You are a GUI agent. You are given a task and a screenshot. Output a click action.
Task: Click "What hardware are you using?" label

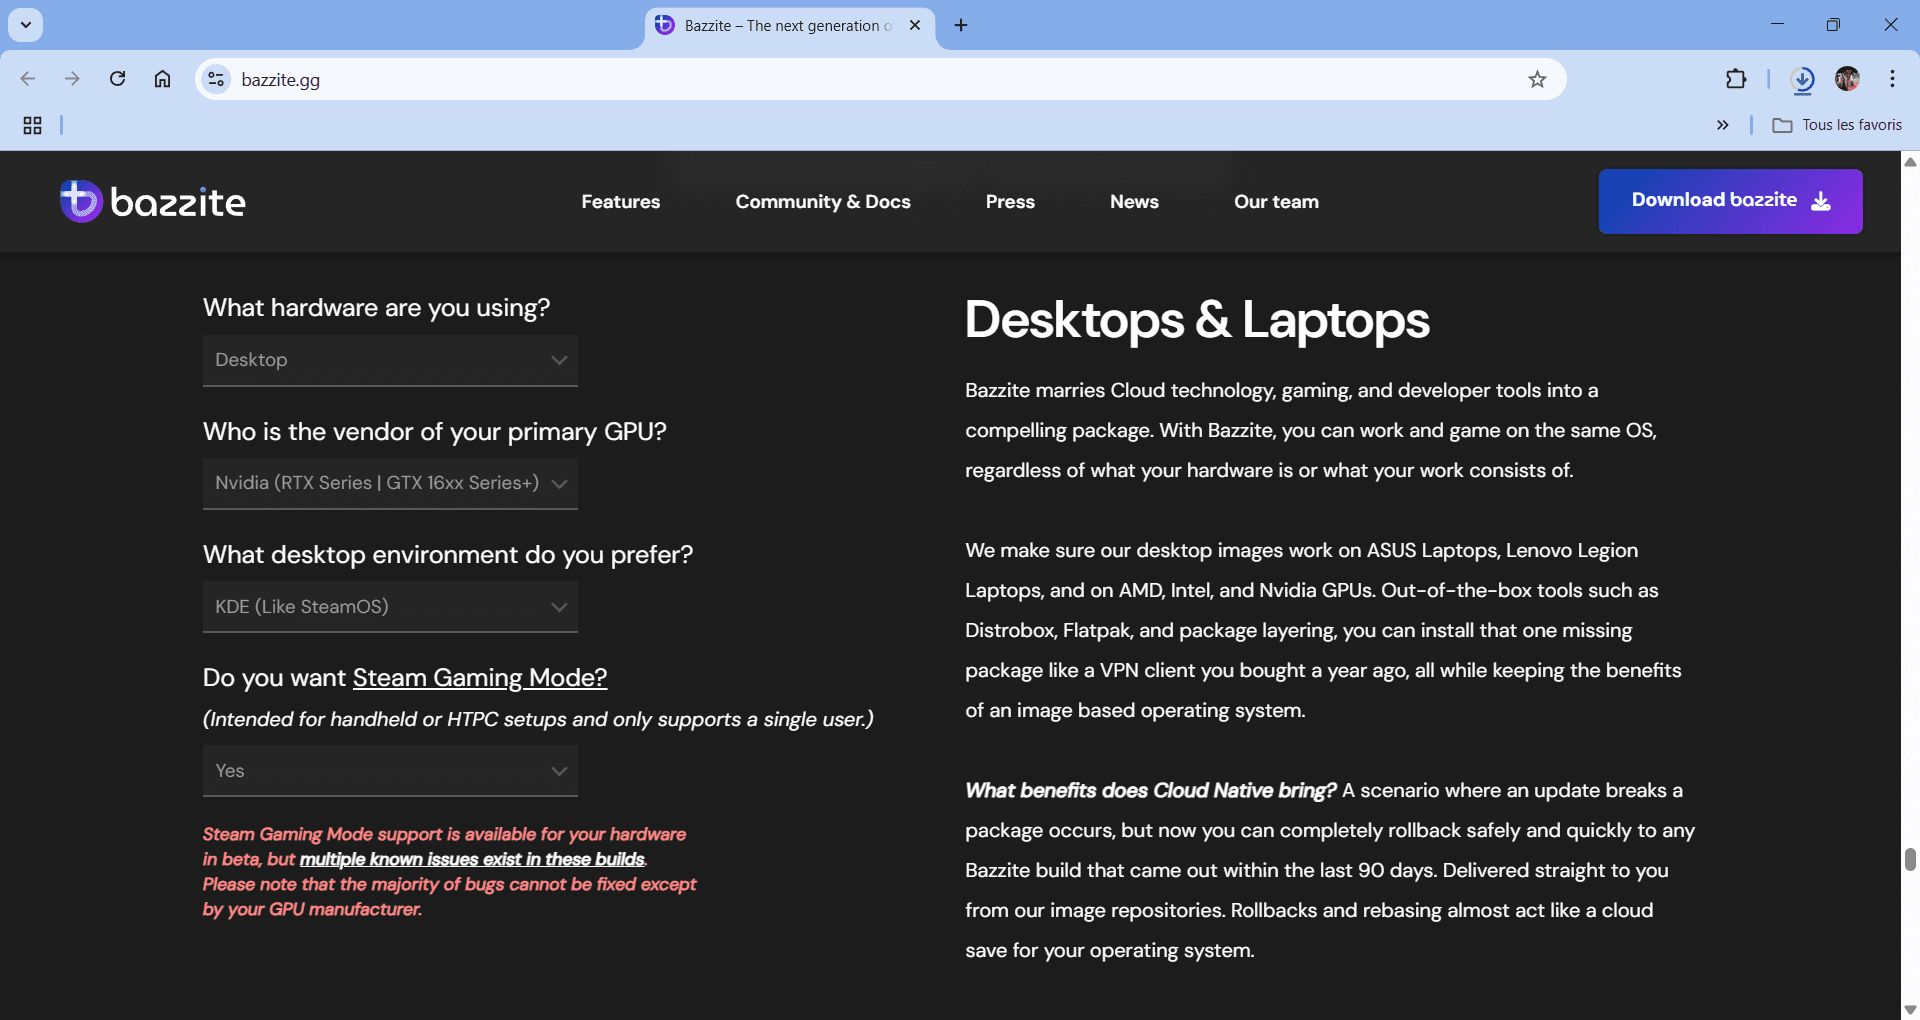click(377, 308)
